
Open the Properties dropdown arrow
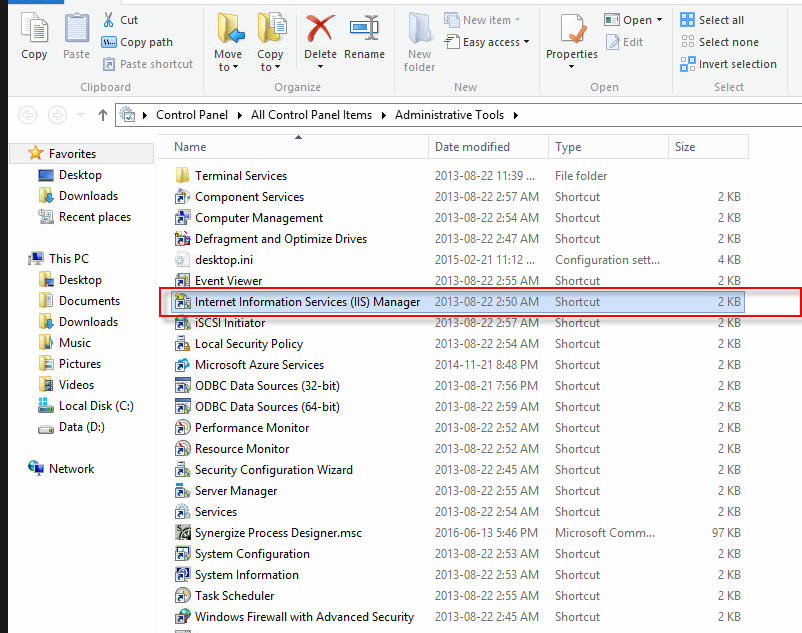point(571,66)
